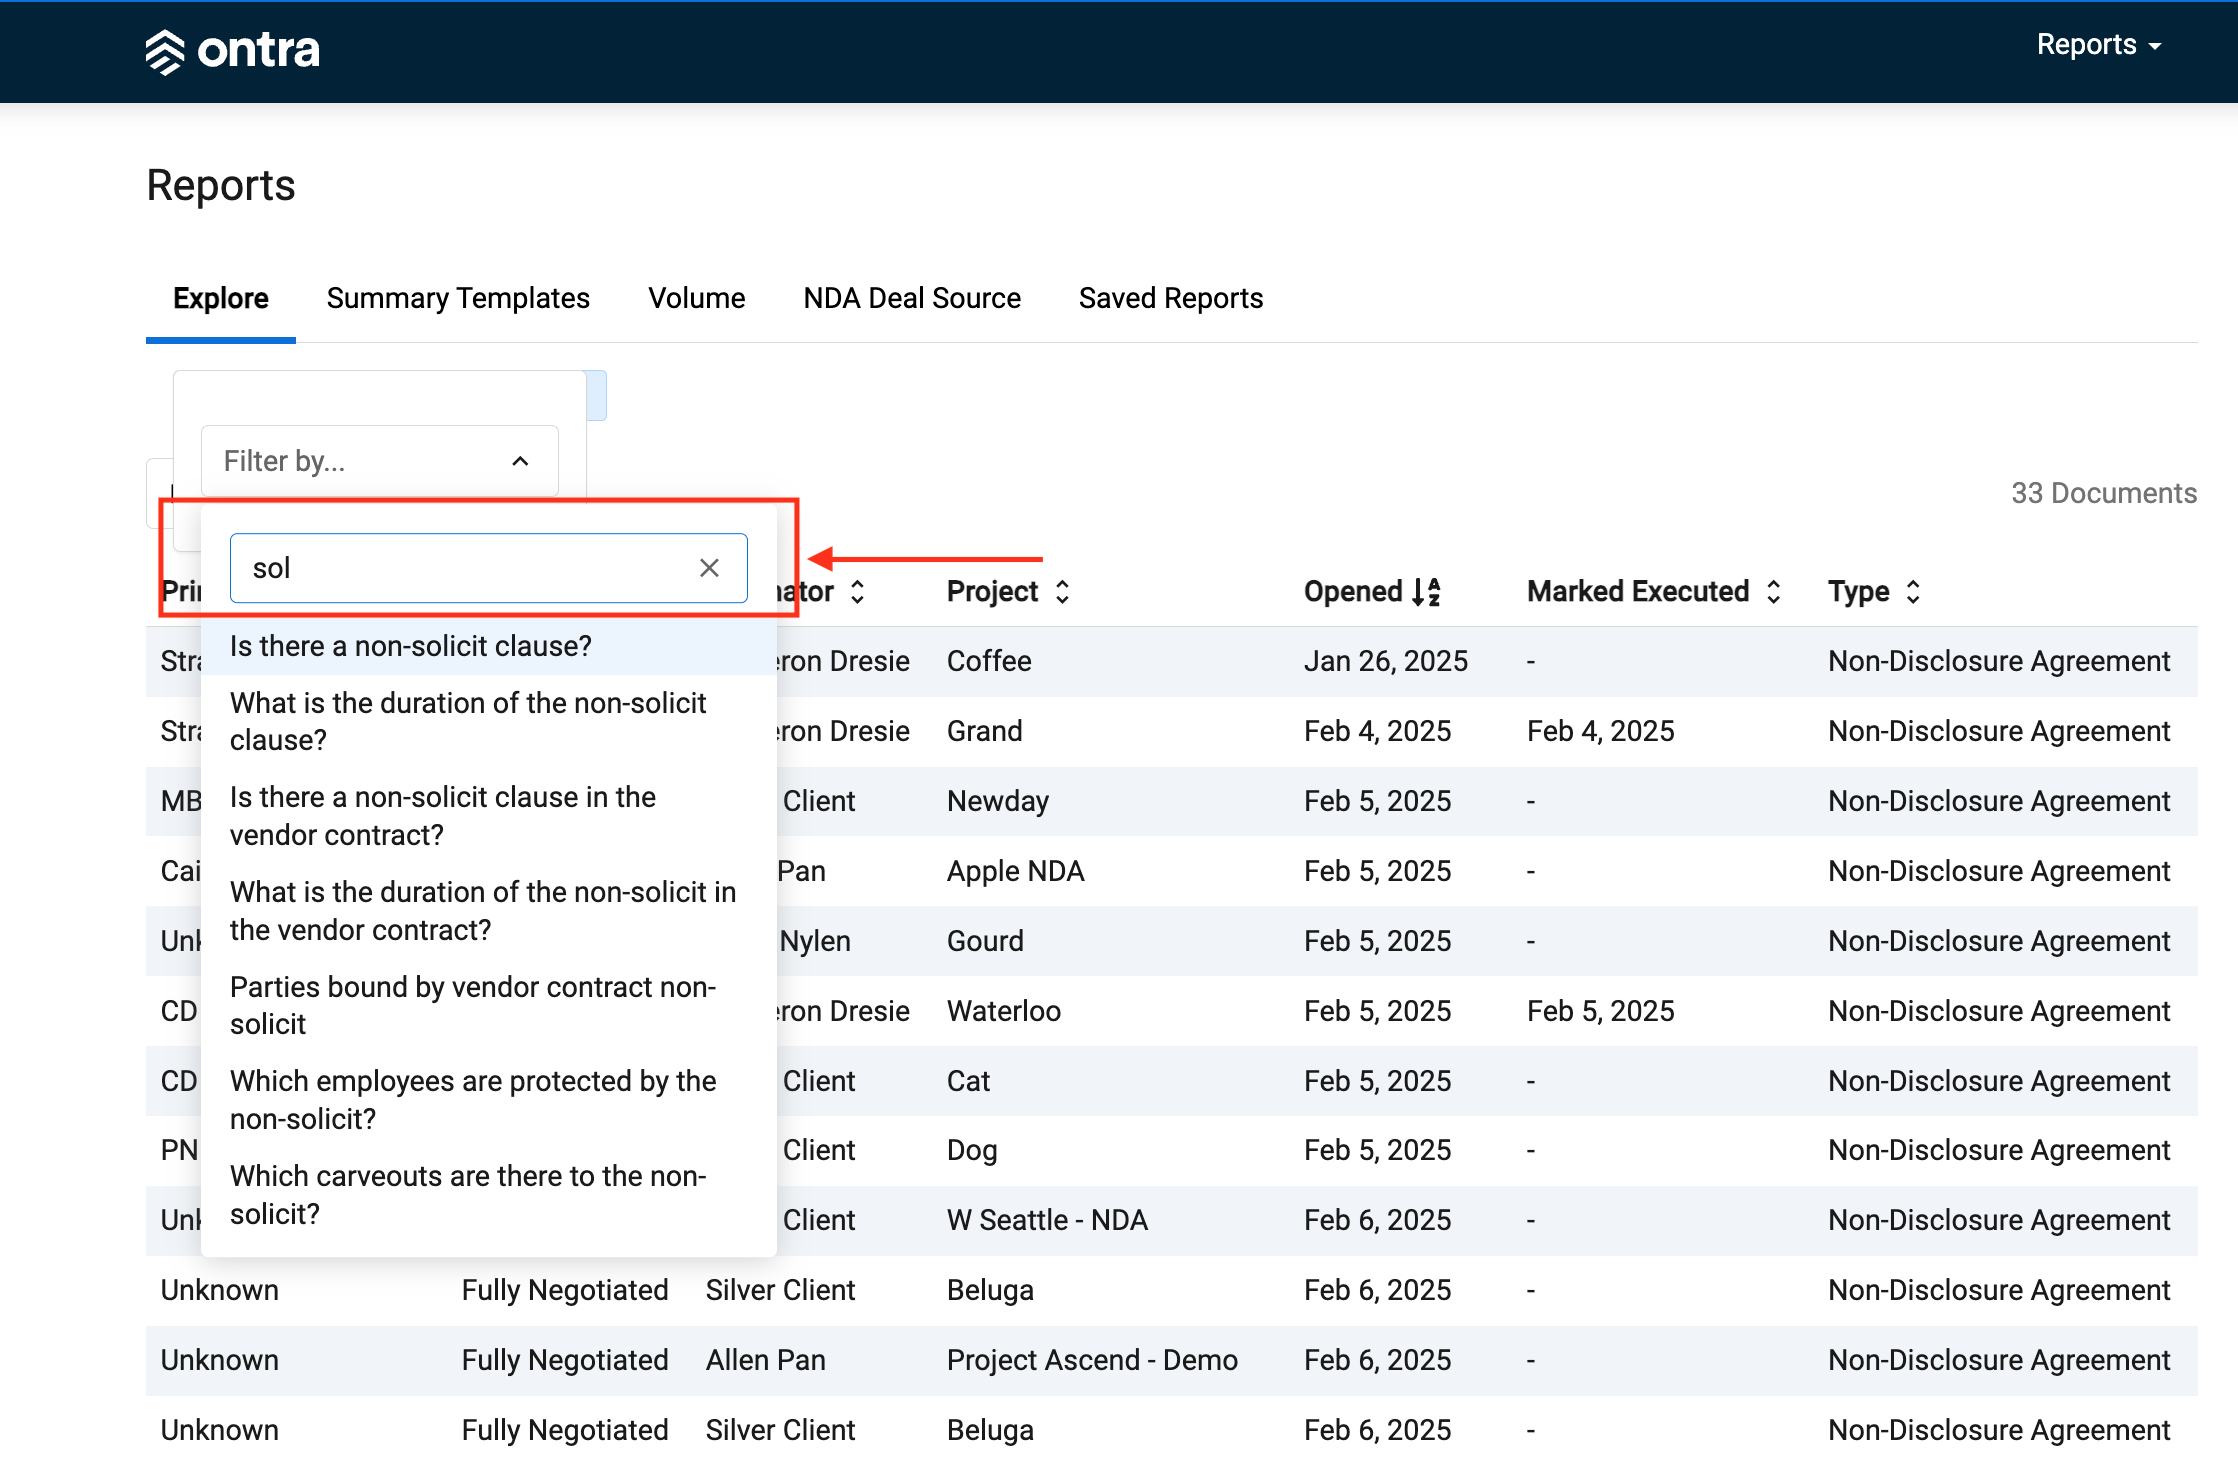
Task: Select 'What is the duration of the non-solicit in the vendor contract?'
Action: click(489, 911)
